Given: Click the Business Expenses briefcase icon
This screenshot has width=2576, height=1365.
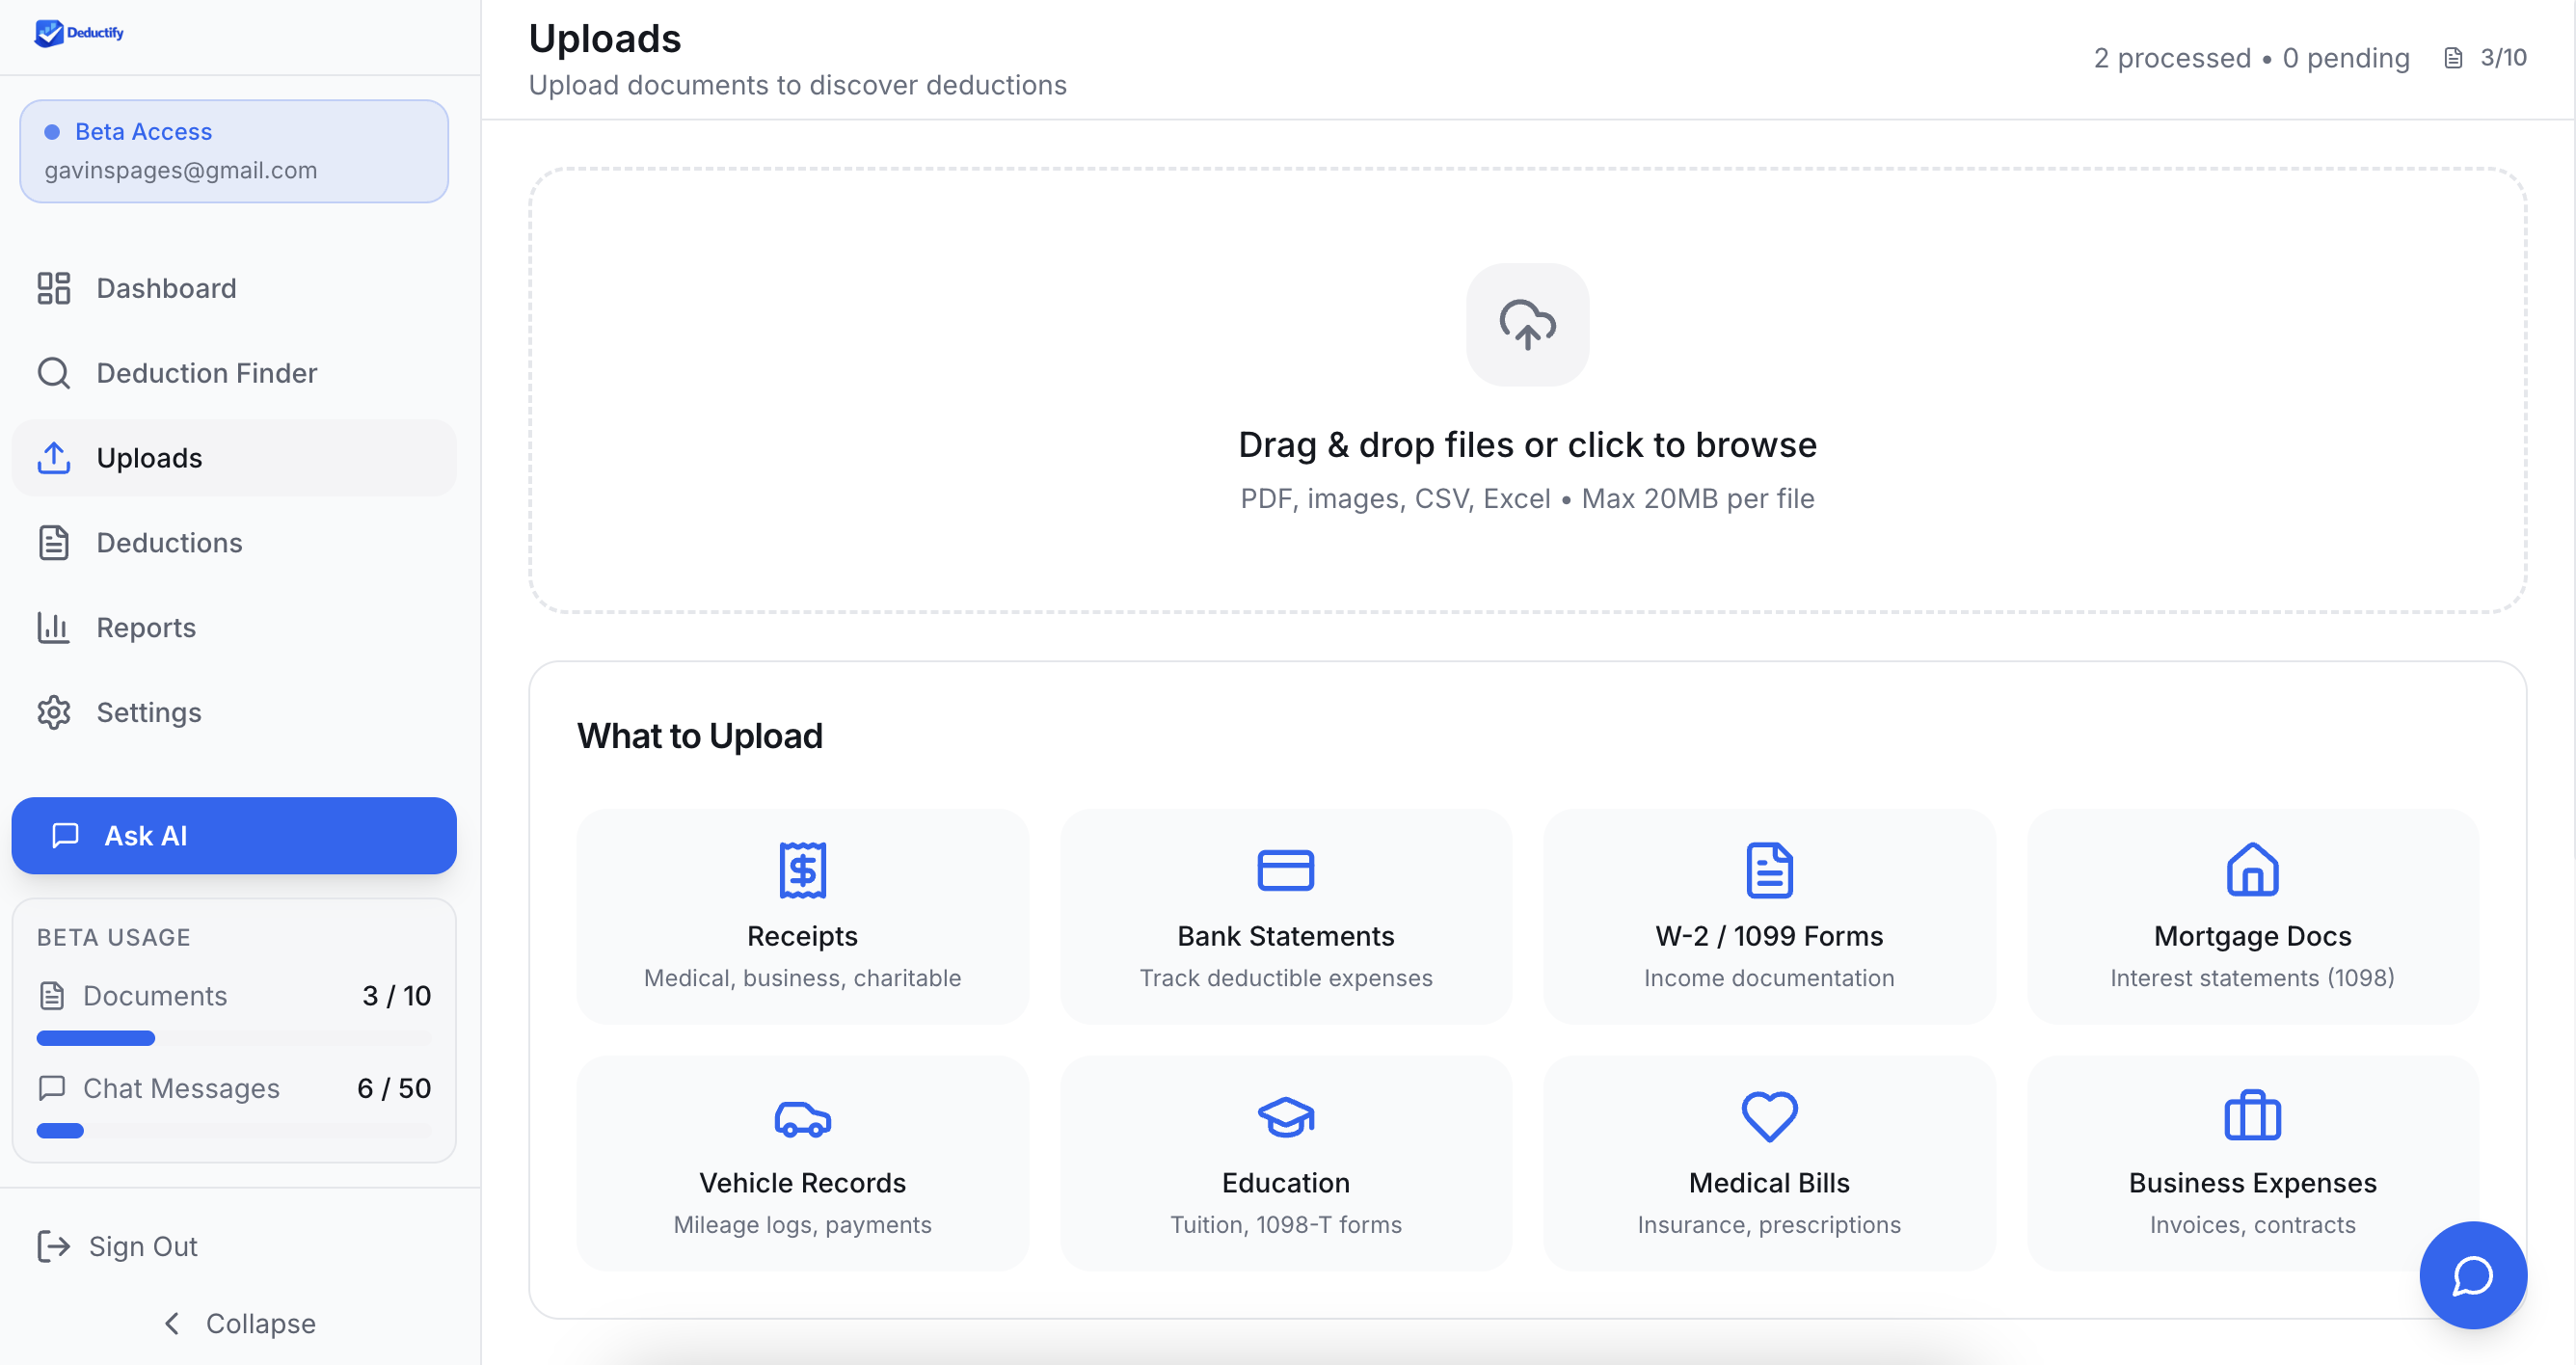Looking at the screenshot, I should click(x=2252, y=1117).
